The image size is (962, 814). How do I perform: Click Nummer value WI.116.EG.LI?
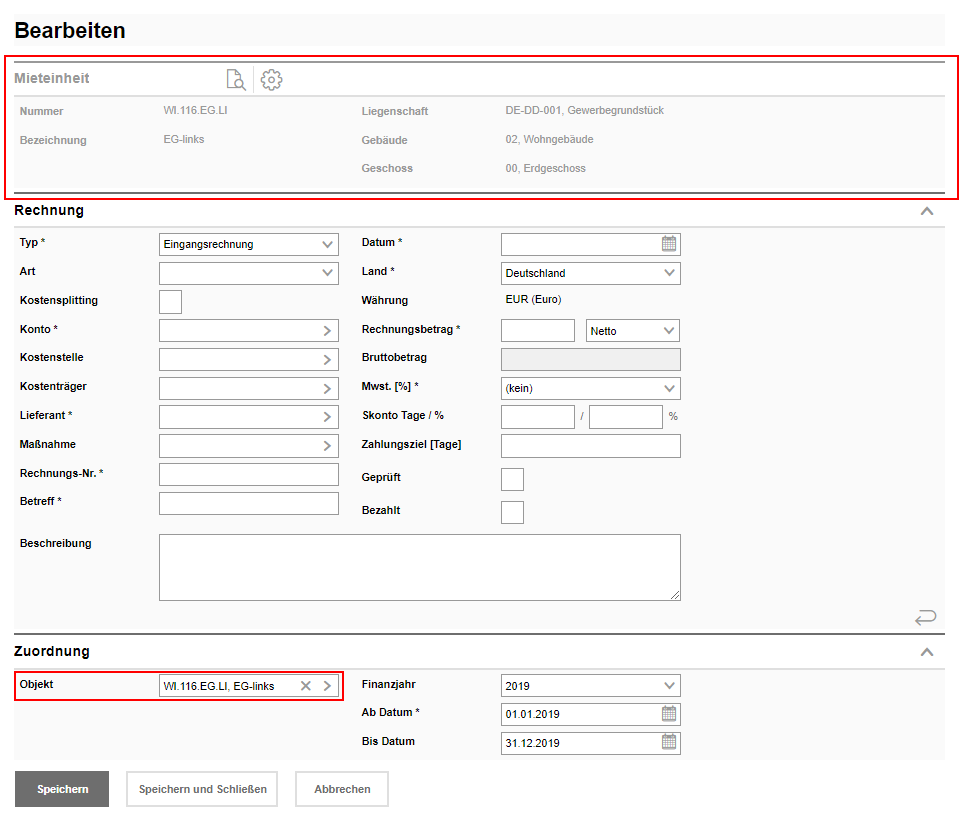pos(195,110)
